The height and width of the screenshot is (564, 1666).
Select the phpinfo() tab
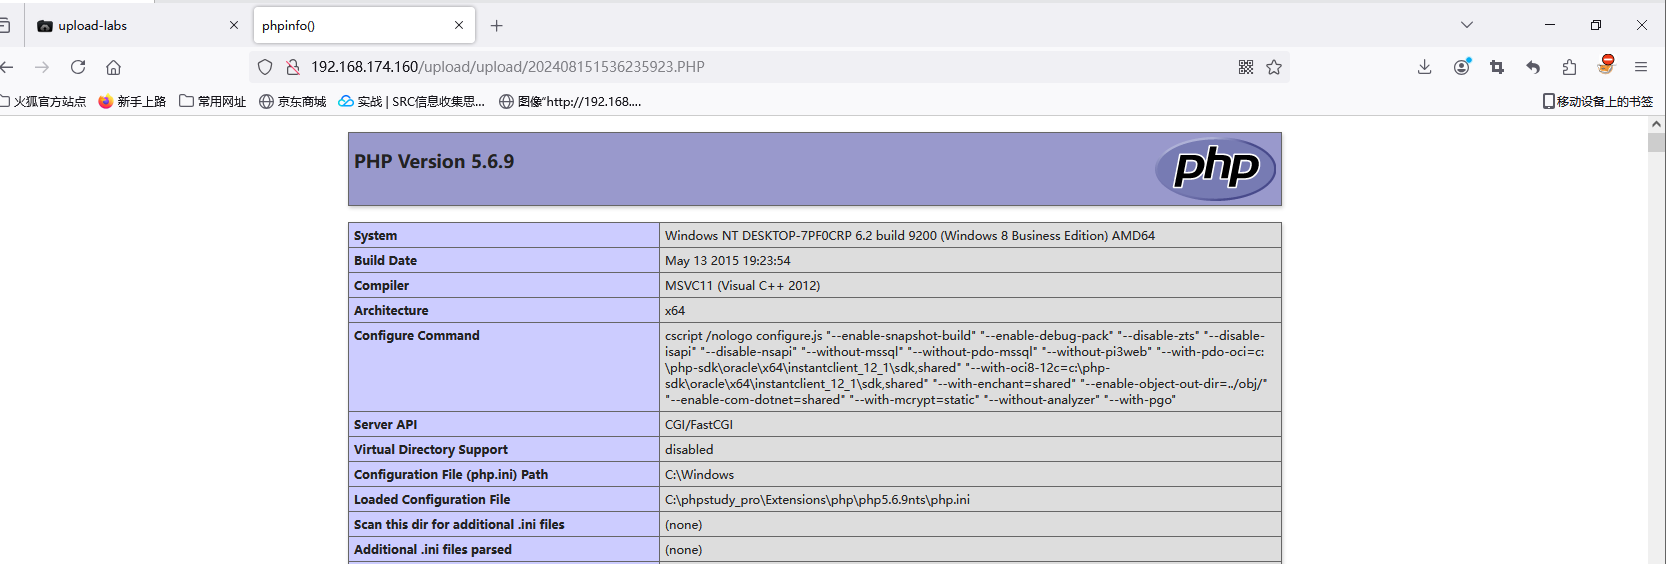365,26
